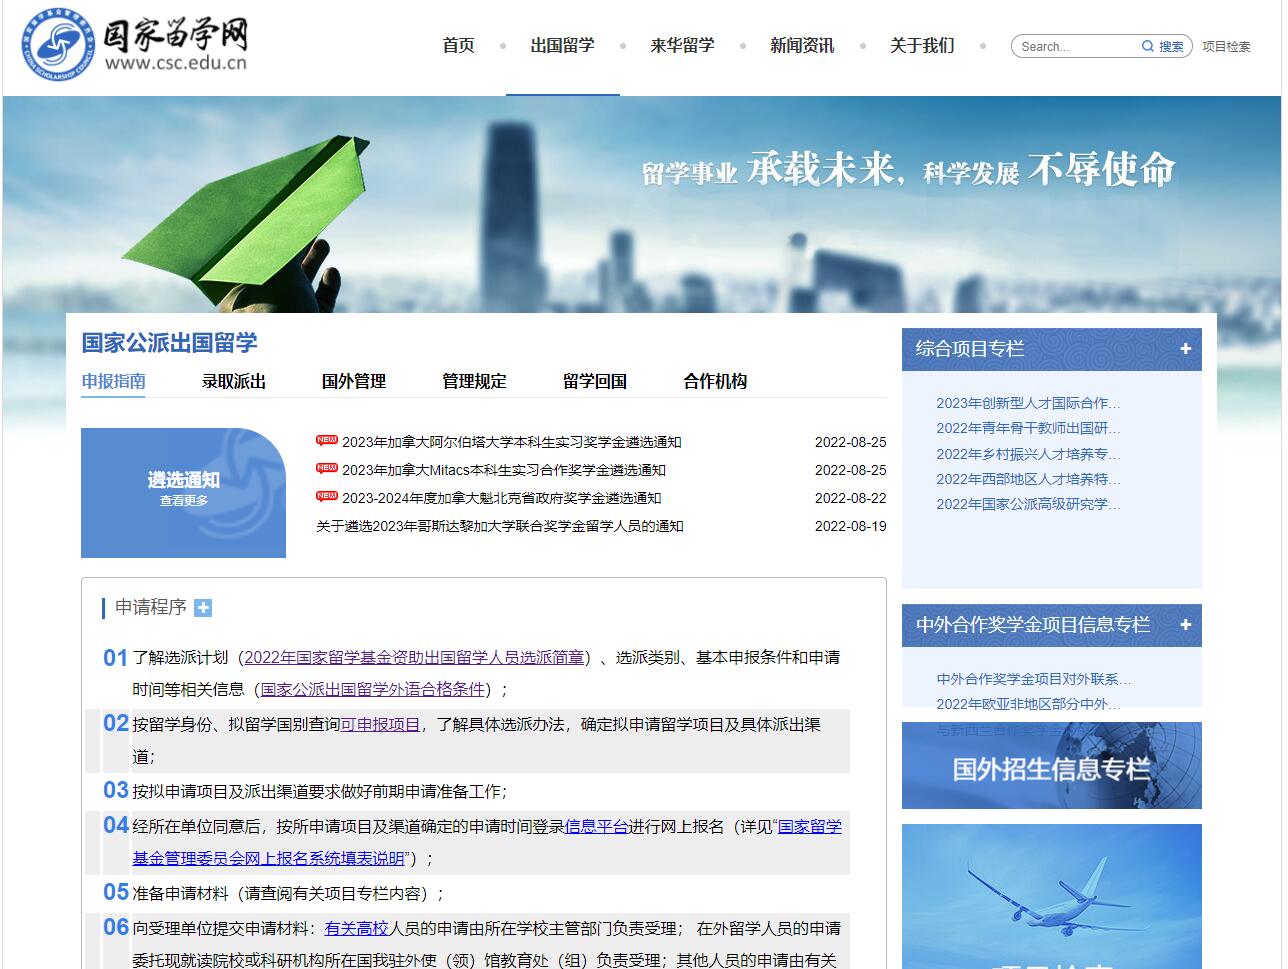The image size is (1288, 969).
Task: Click the search magnifier icon
Action: 1148,46
